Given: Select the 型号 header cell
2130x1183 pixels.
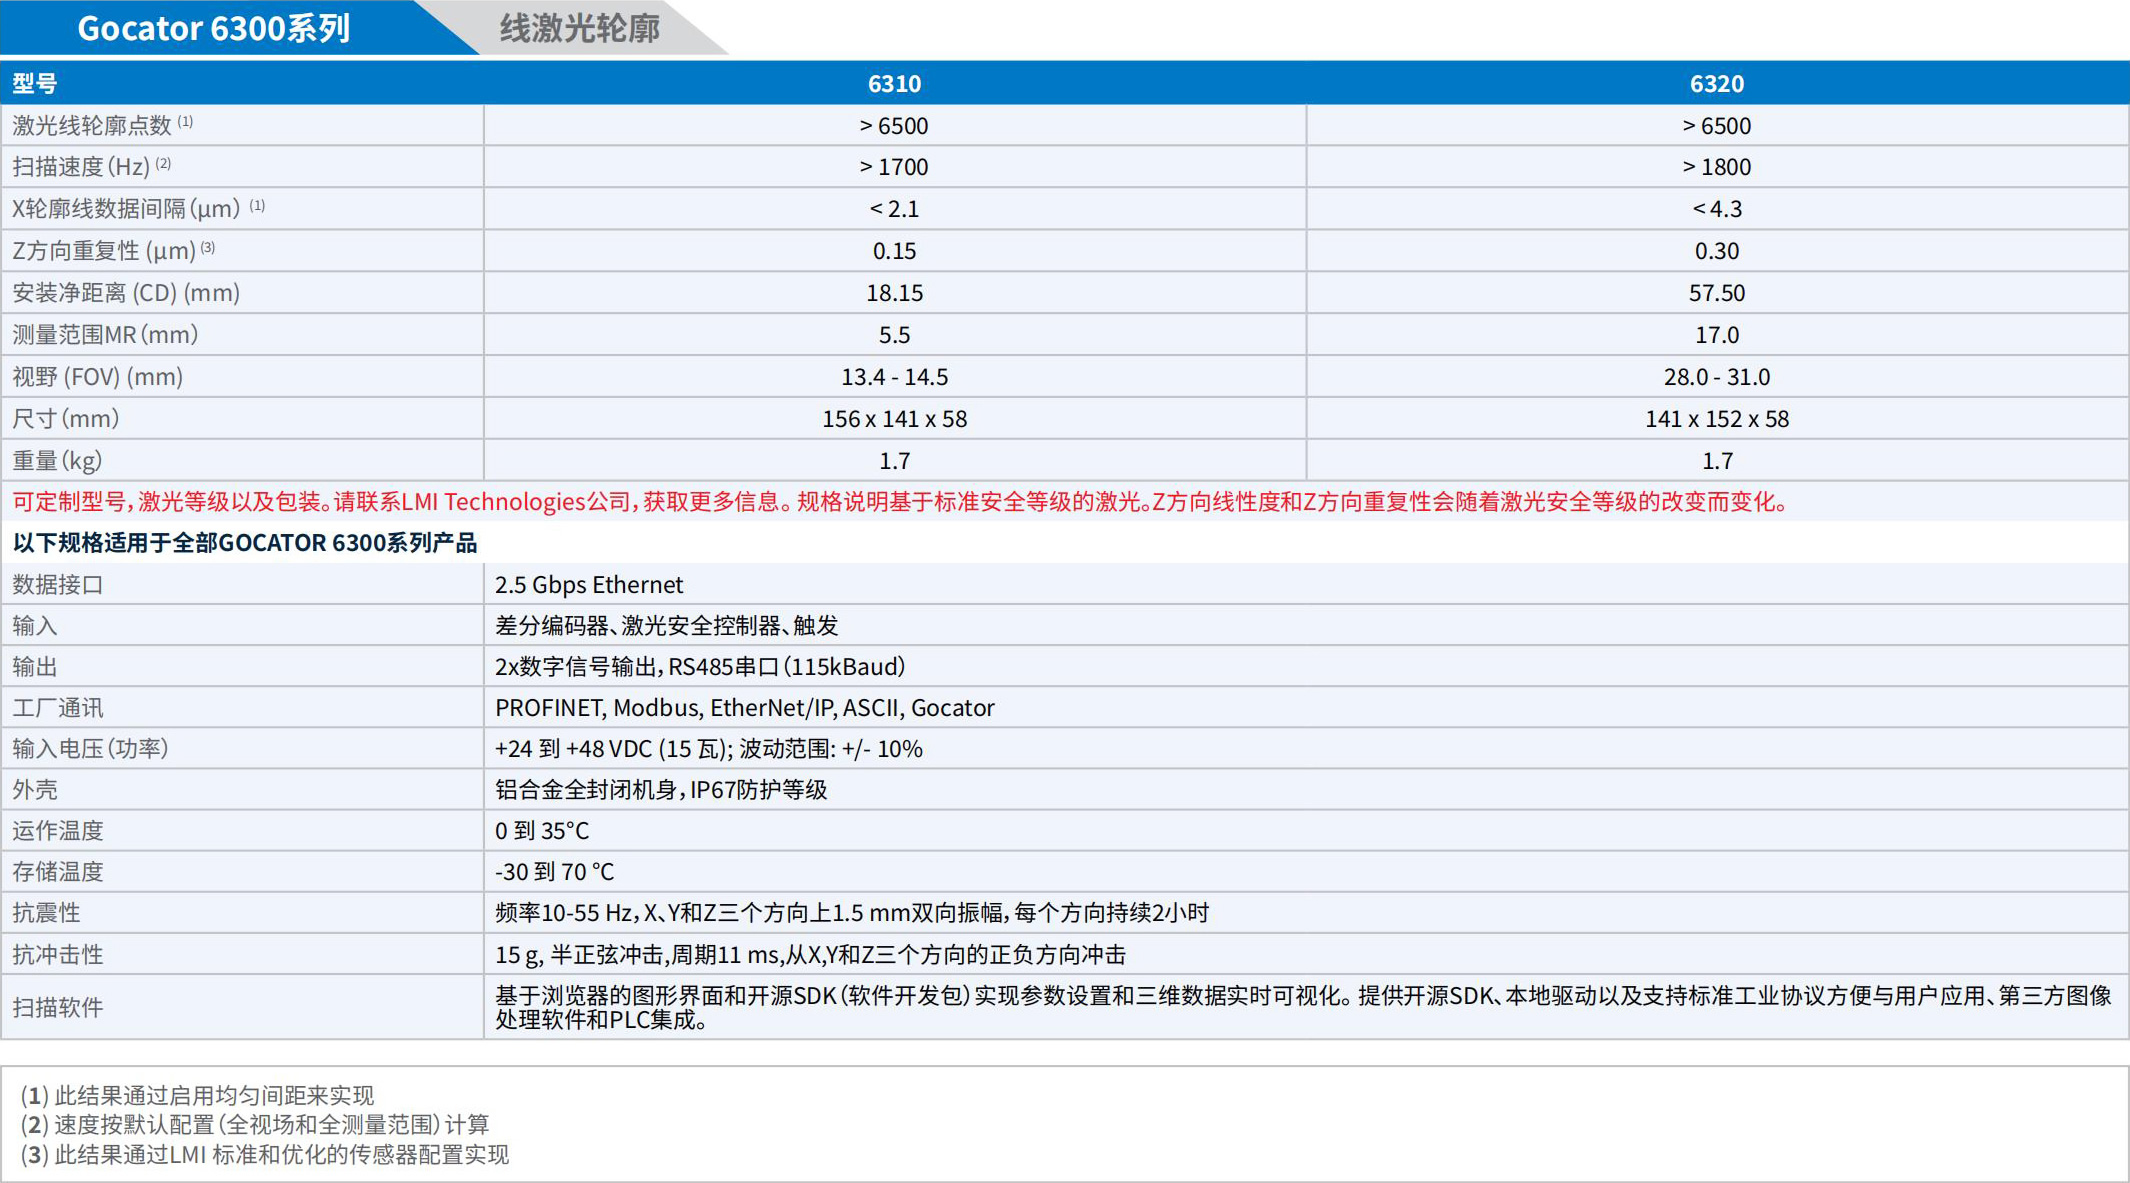Looking at the screenshot, I should point(35,84).
